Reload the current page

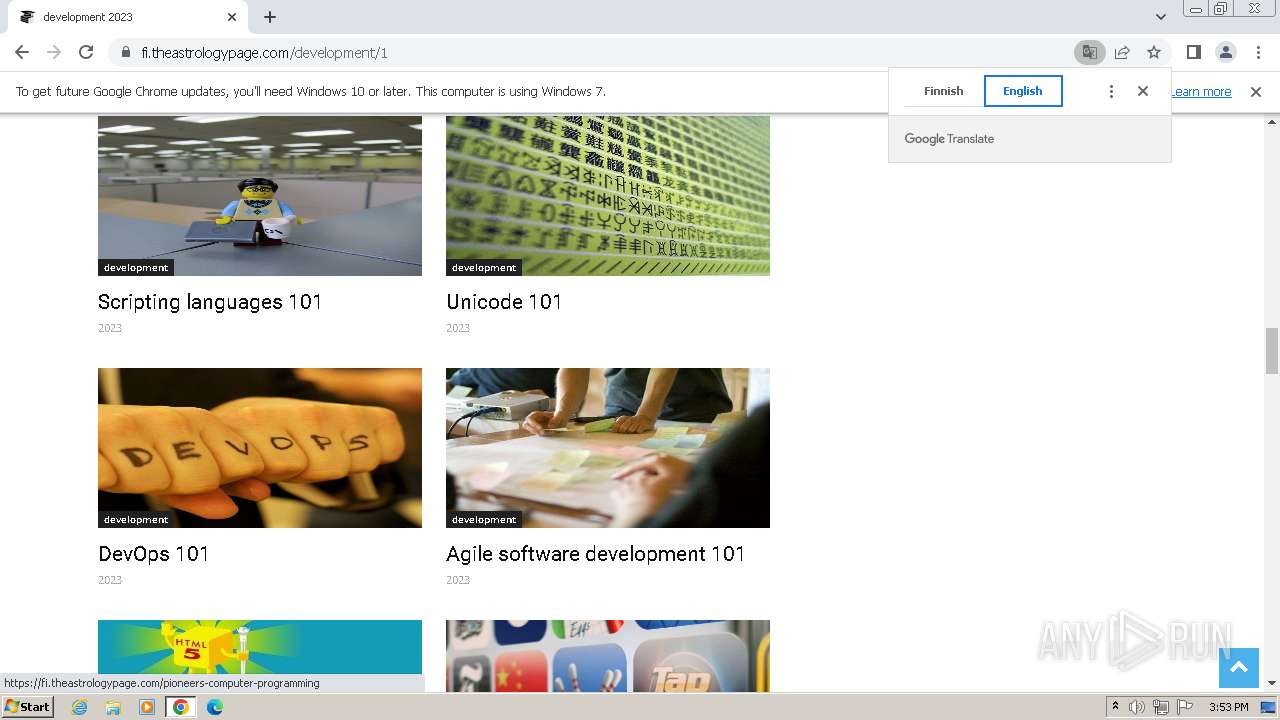[x=86, y=52]
